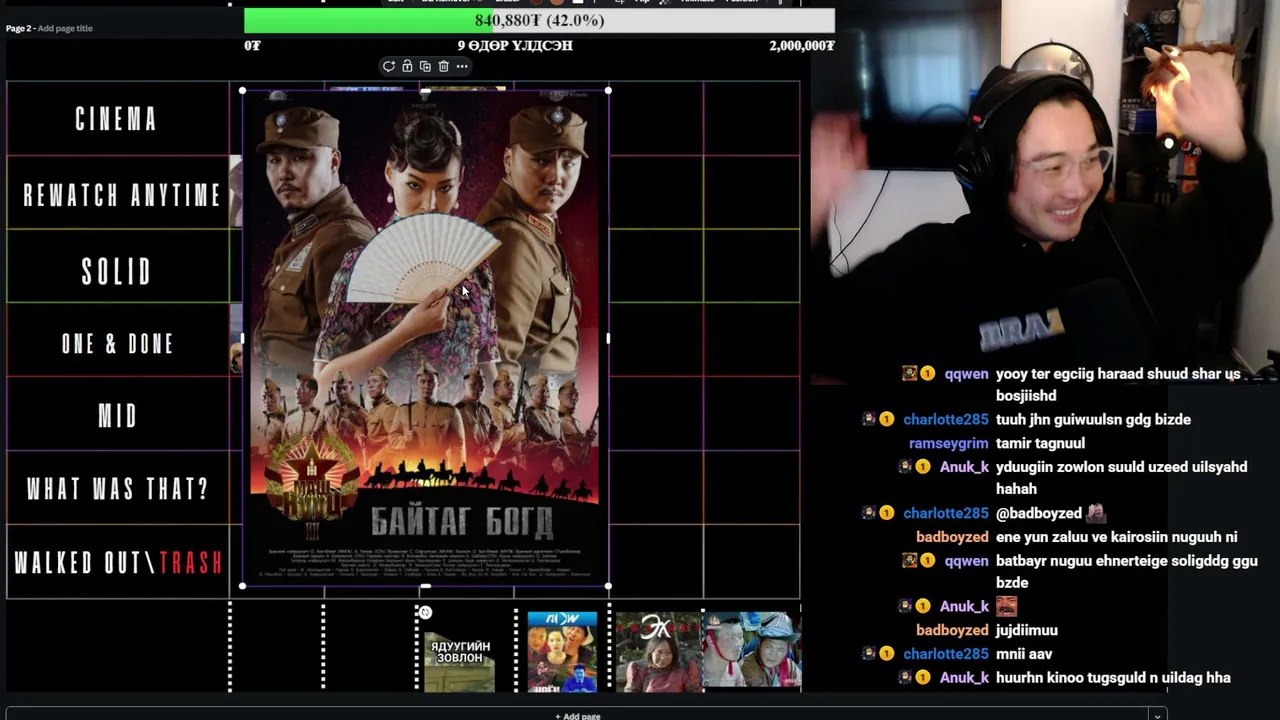Screen dimensions: 1280x720
Task: Click username ramseygrim in chat
Action: tap(948, 443)
